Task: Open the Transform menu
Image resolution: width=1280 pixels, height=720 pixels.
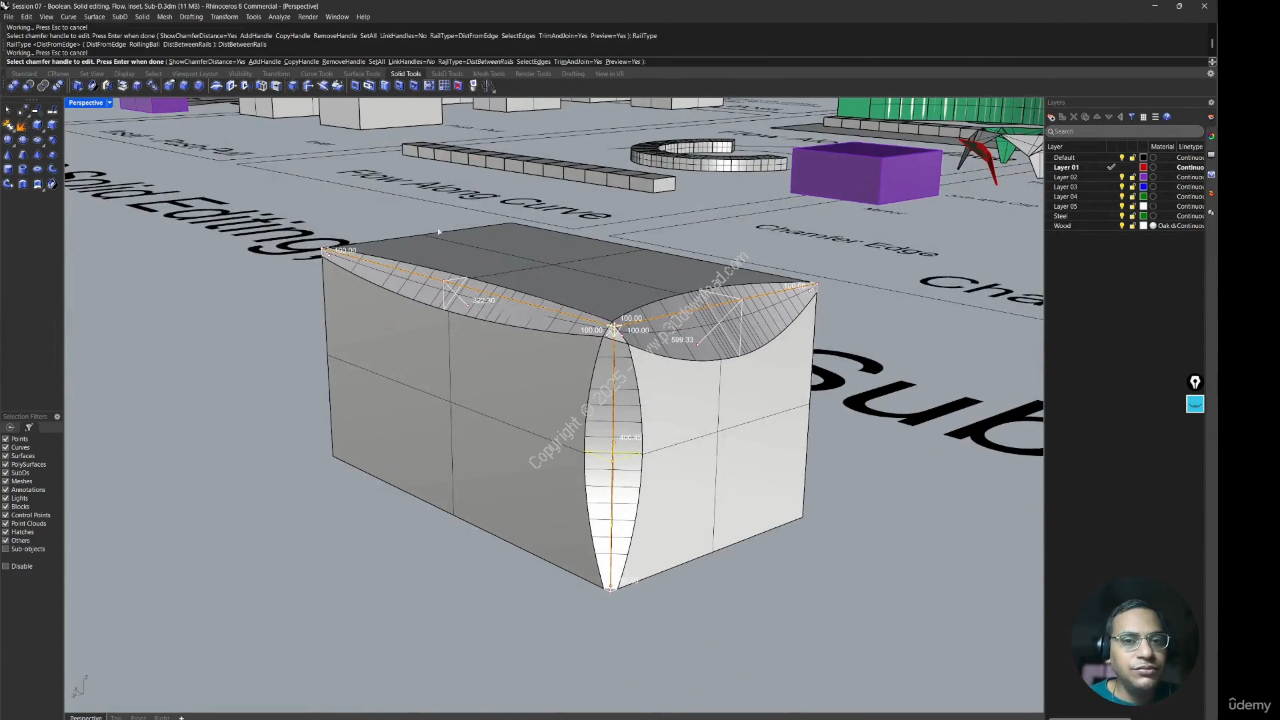Action: pyautogui.click(x=224, y=17)
